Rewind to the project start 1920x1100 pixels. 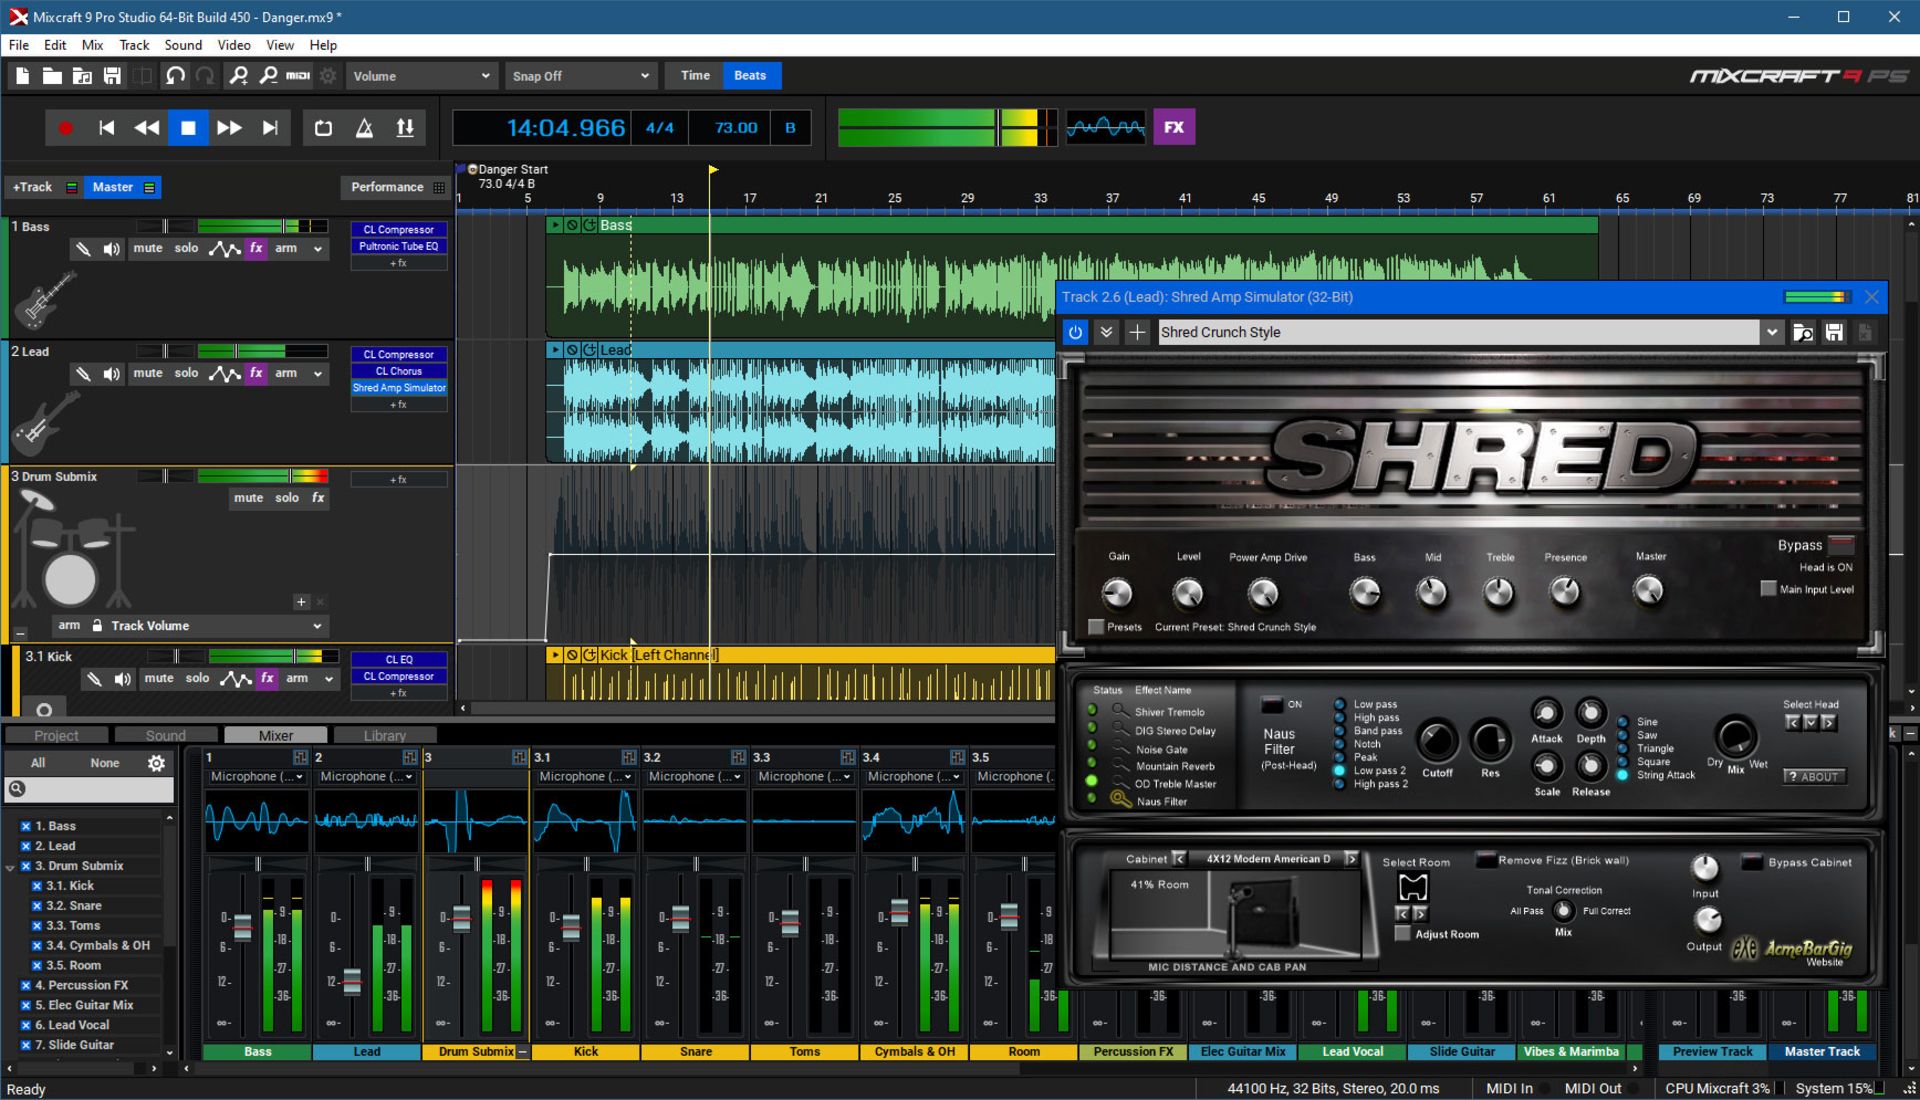[106, 128]
